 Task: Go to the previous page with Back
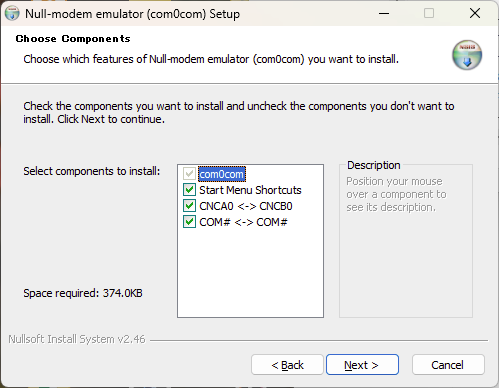coord(287,365)
